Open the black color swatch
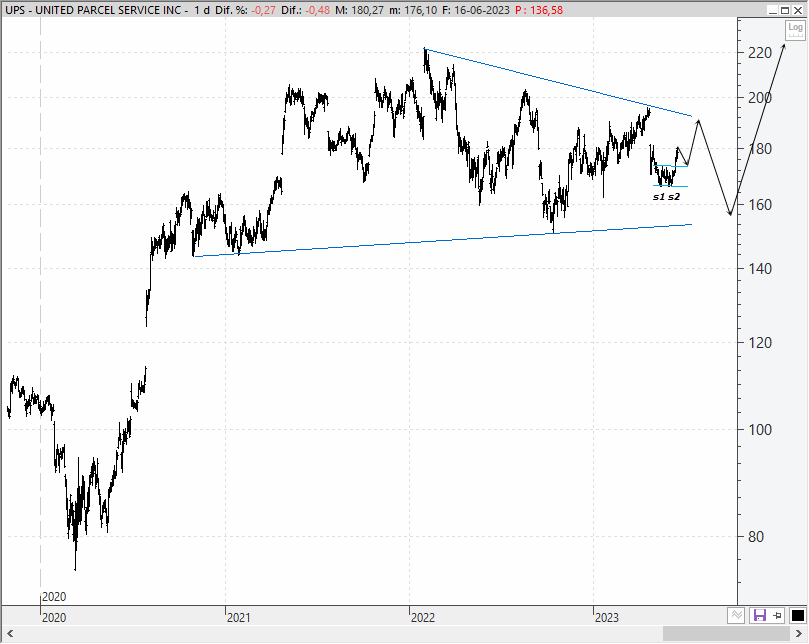809x644 pixels. tap(797, 615)
